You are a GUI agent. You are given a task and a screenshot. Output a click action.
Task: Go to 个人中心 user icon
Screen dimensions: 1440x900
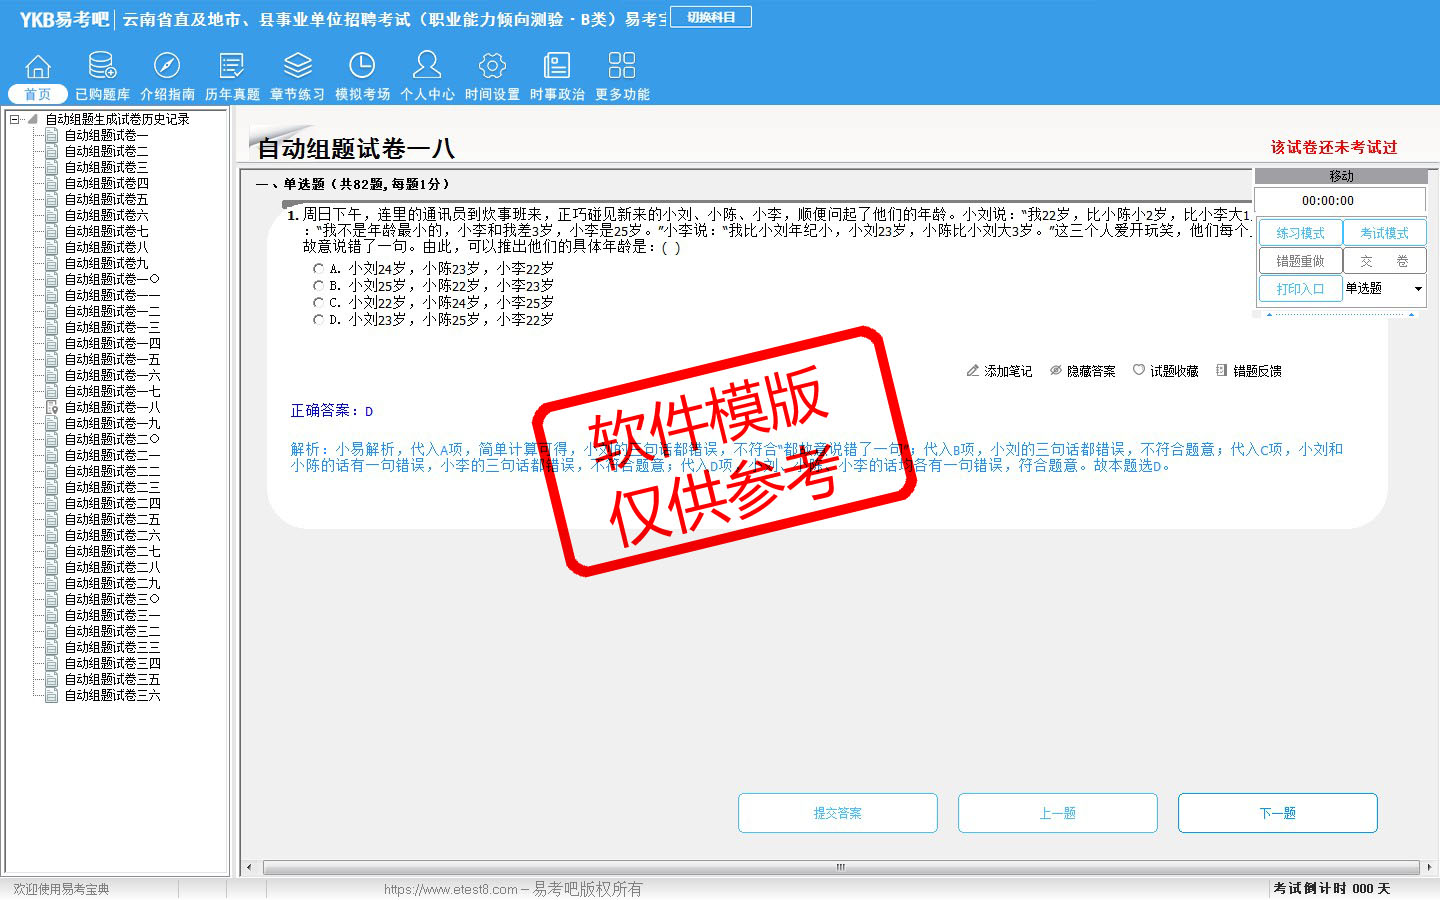pyautogui.click(x=427, y=66)
